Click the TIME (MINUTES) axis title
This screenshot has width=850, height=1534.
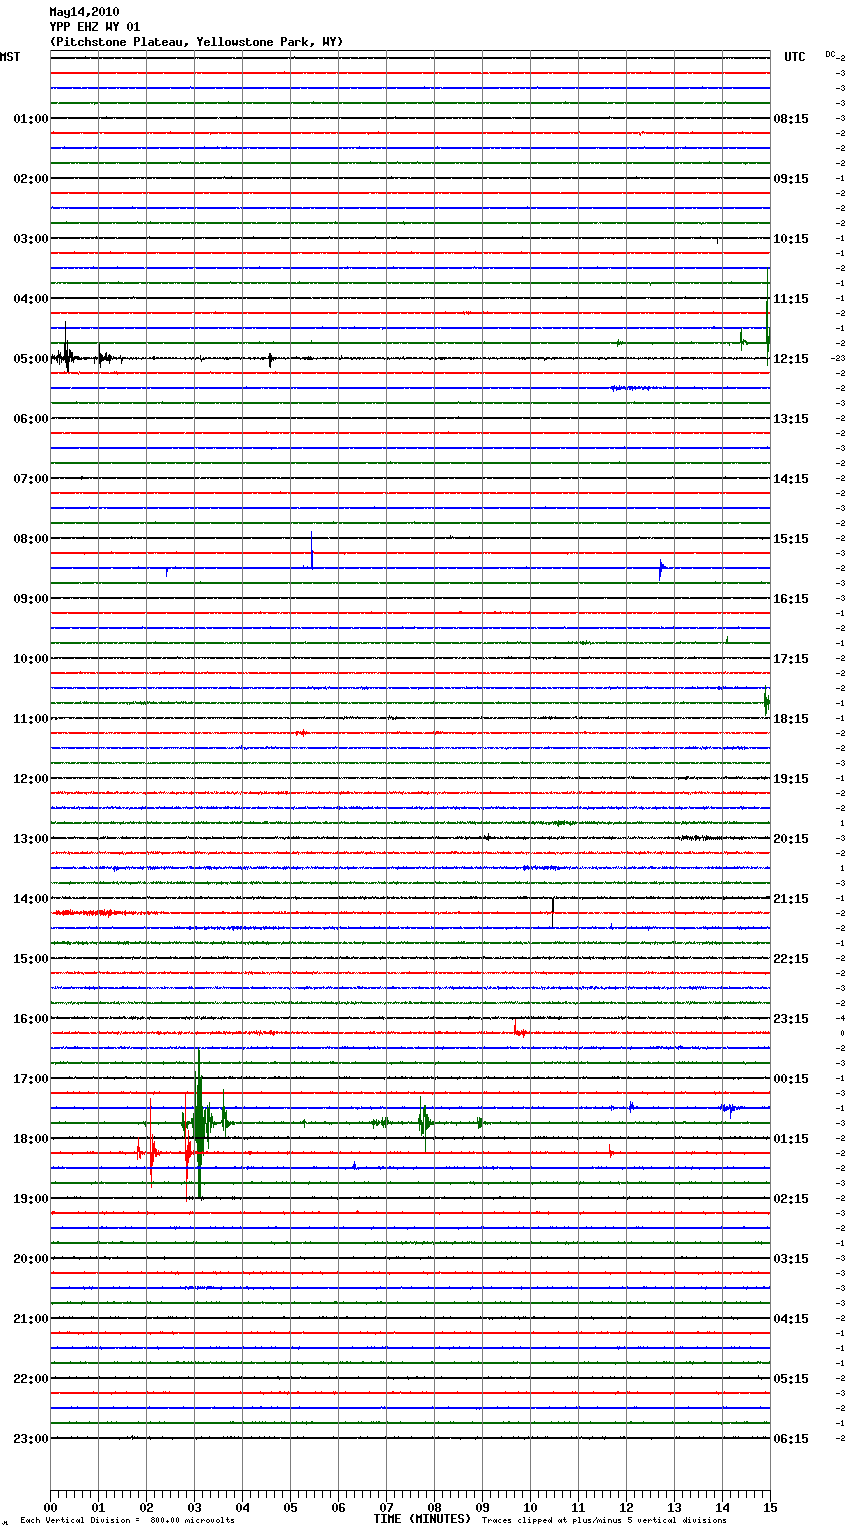tap(422, 1519)
